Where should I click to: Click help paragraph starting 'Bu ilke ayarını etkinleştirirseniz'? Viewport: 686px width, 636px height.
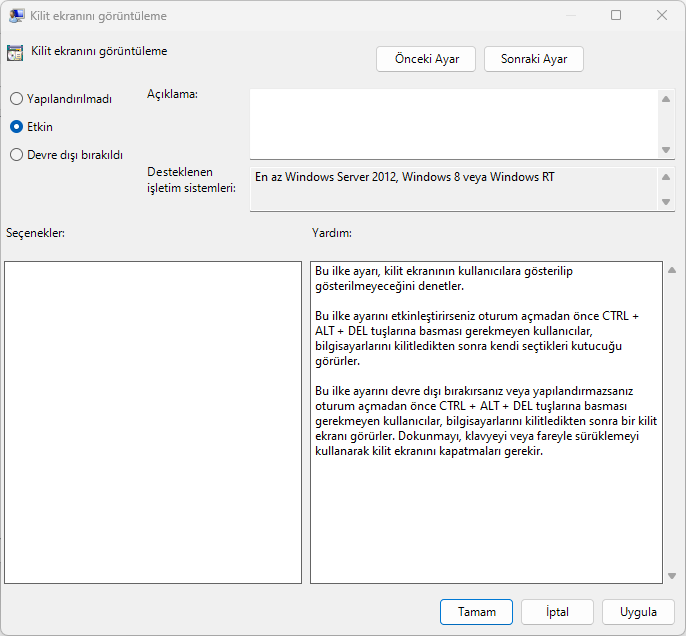[x=476, y=338]
